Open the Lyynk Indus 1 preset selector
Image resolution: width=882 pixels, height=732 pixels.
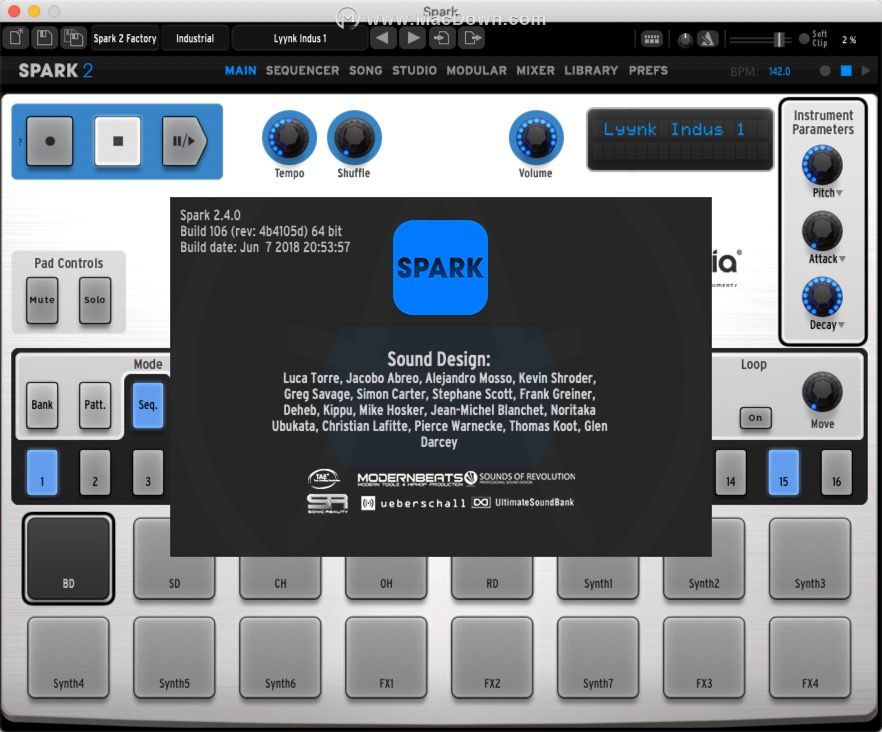click(300, 38)
